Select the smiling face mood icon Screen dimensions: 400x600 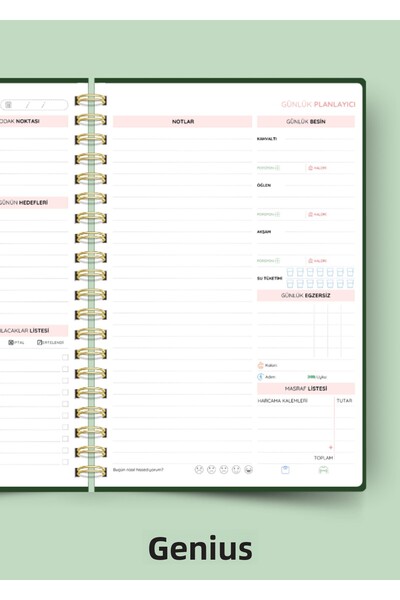(236, 470)
